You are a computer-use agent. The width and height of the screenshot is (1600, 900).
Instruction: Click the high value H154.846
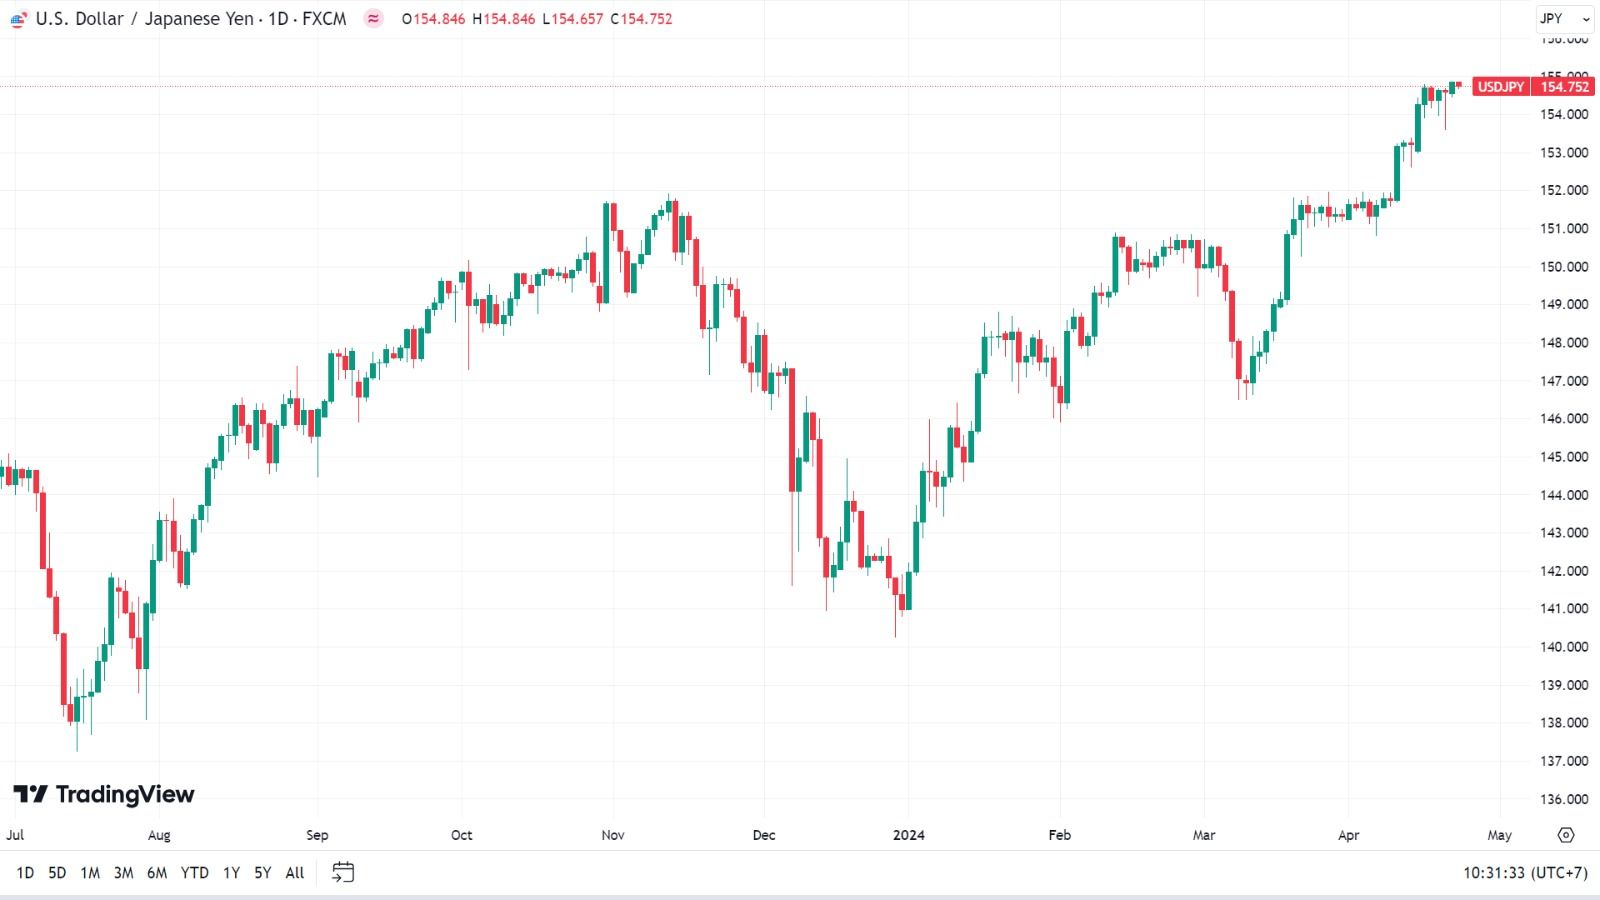click(503, 19)
